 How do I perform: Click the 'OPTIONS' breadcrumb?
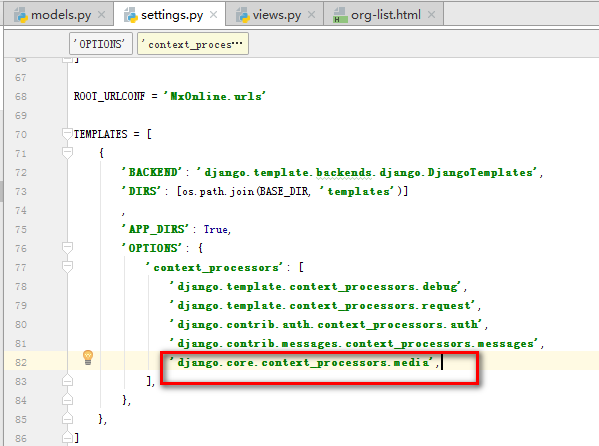point(101,44)
